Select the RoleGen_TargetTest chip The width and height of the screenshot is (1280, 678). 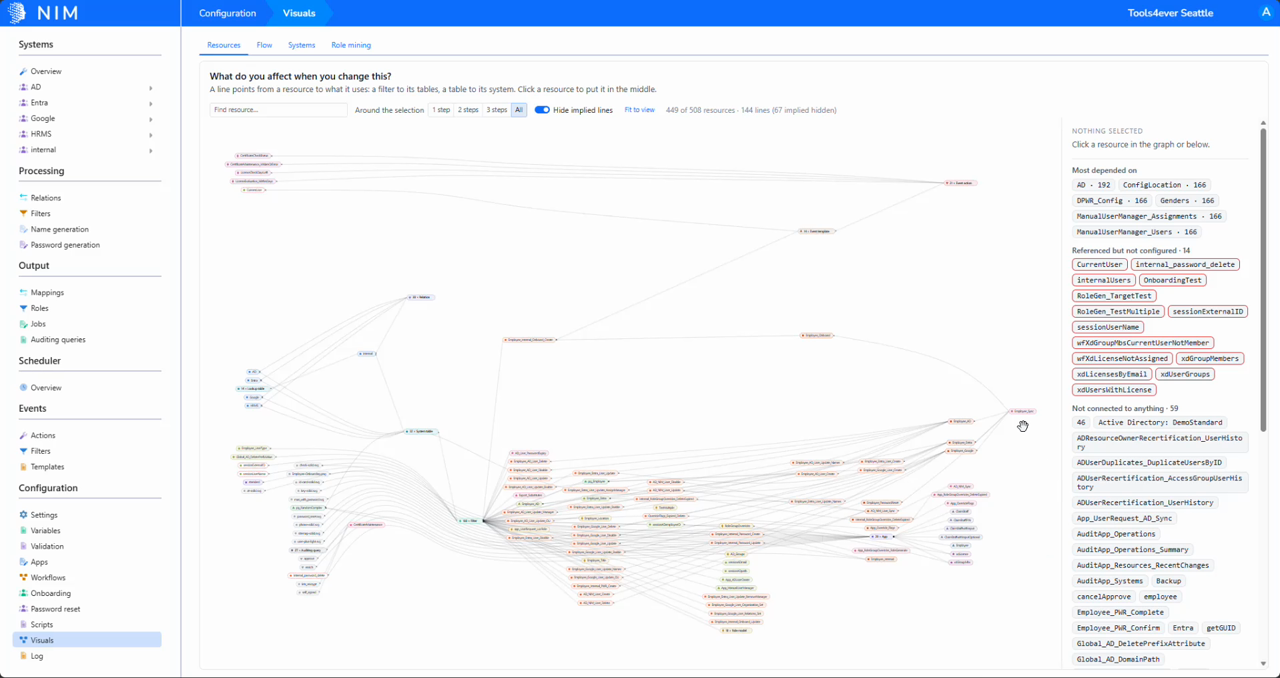pyautogui.click(x=1114, y=296)
